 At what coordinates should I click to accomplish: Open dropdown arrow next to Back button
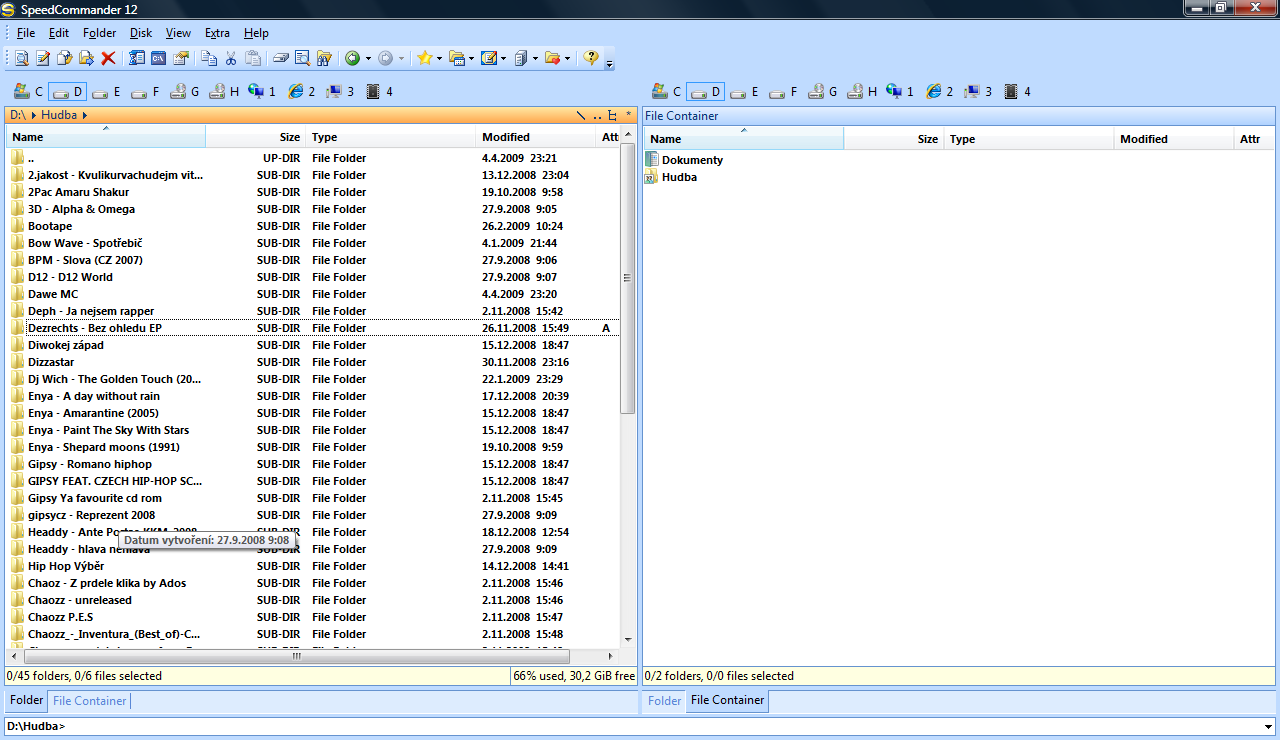[367, 59]
